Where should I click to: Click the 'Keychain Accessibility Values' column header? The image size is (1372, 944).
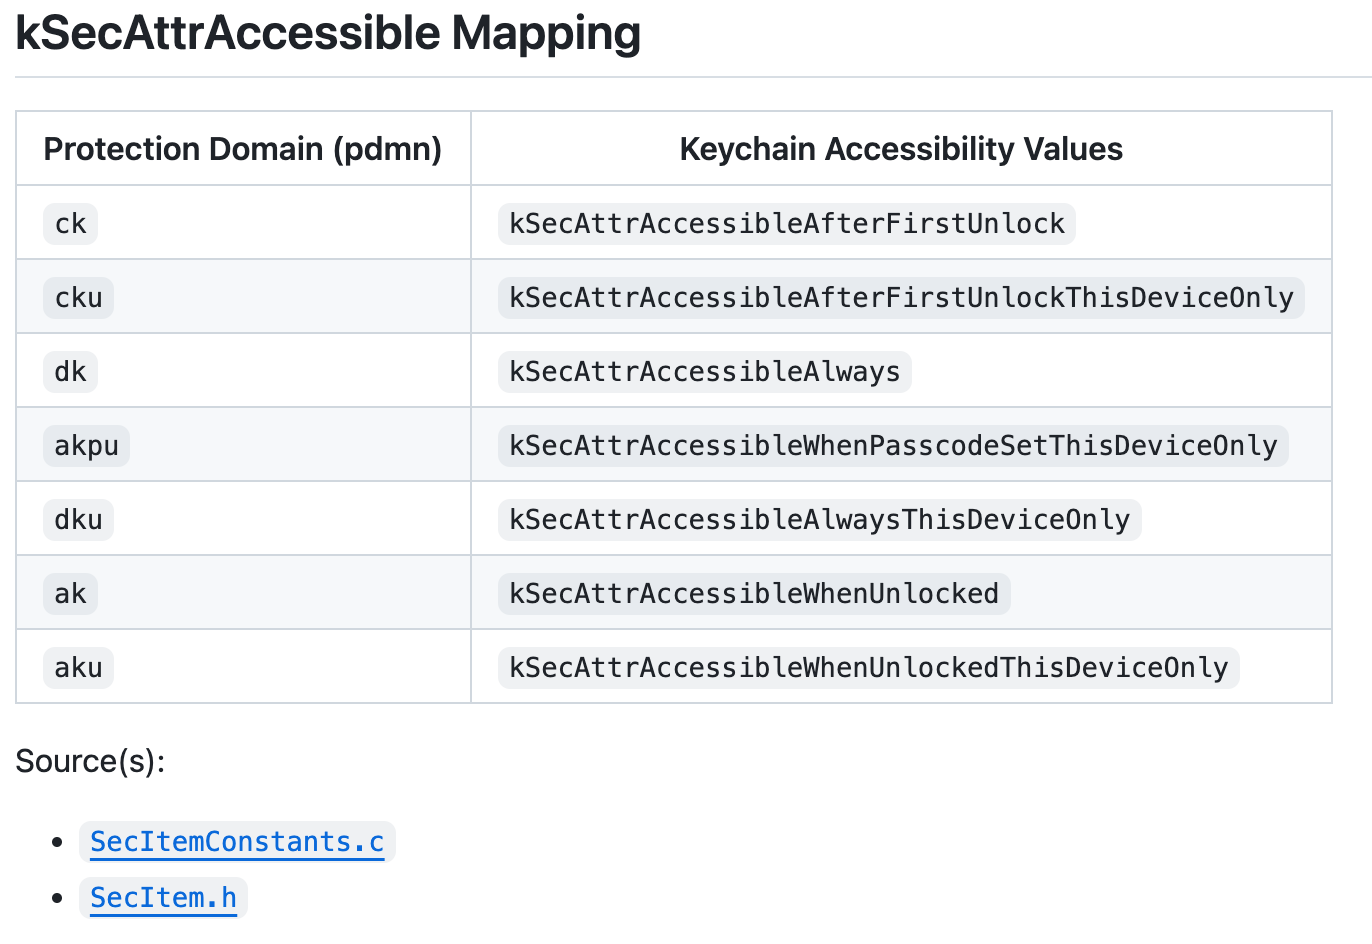point(901,149)
